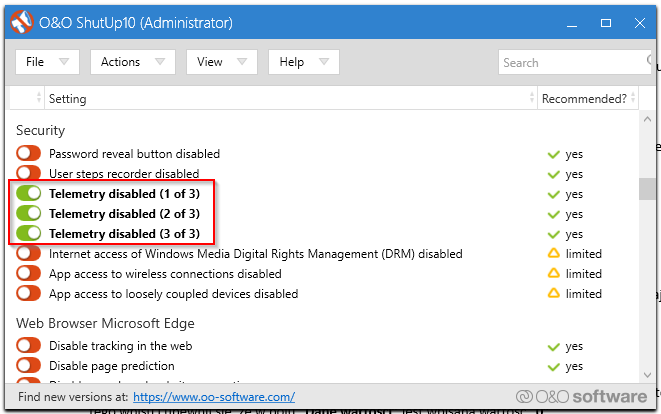661x414 pixels.
Task: Turn off Telemetry disabled (2 of 3) switch
Action: (29, 213)
